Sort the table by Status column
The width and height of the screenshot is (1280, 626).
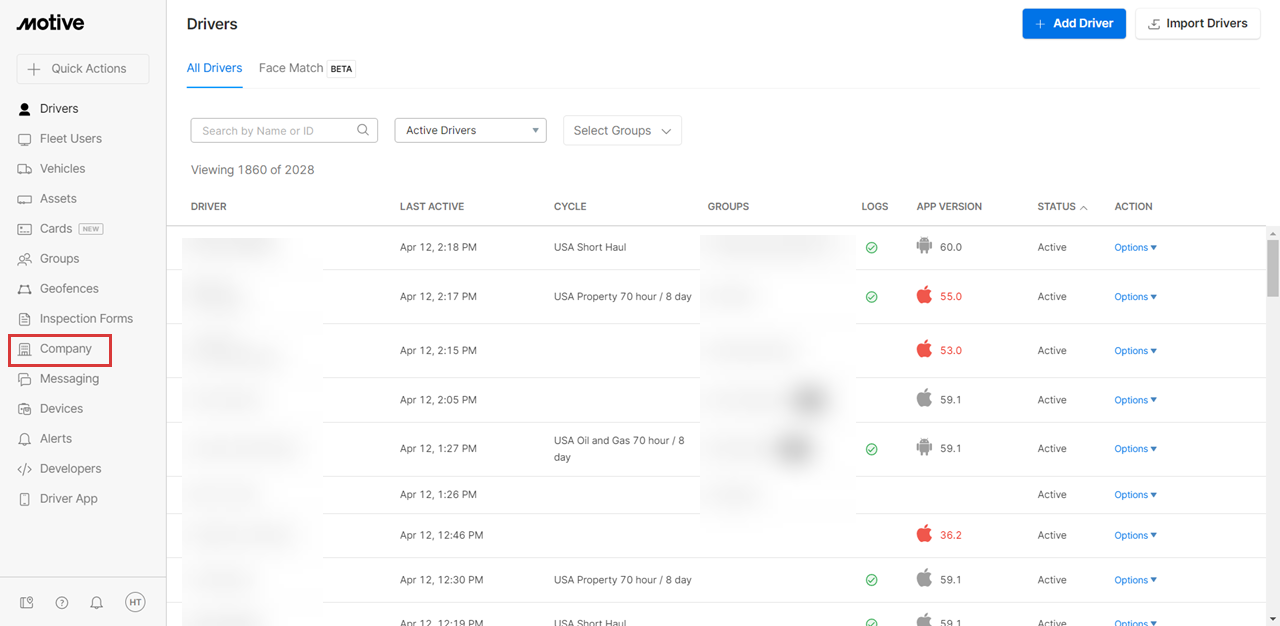point(1062,207)
